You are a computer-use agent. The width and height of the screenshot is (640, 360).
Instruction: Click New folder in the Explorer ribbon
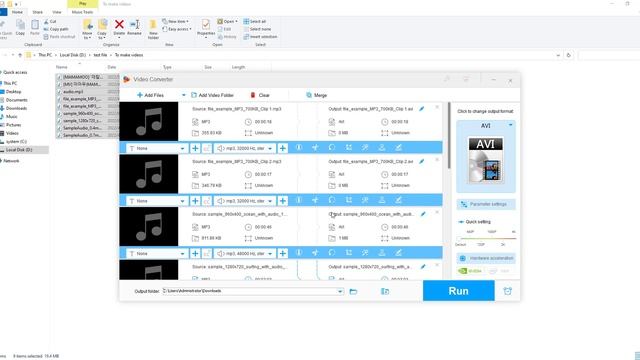click(153, 29)
